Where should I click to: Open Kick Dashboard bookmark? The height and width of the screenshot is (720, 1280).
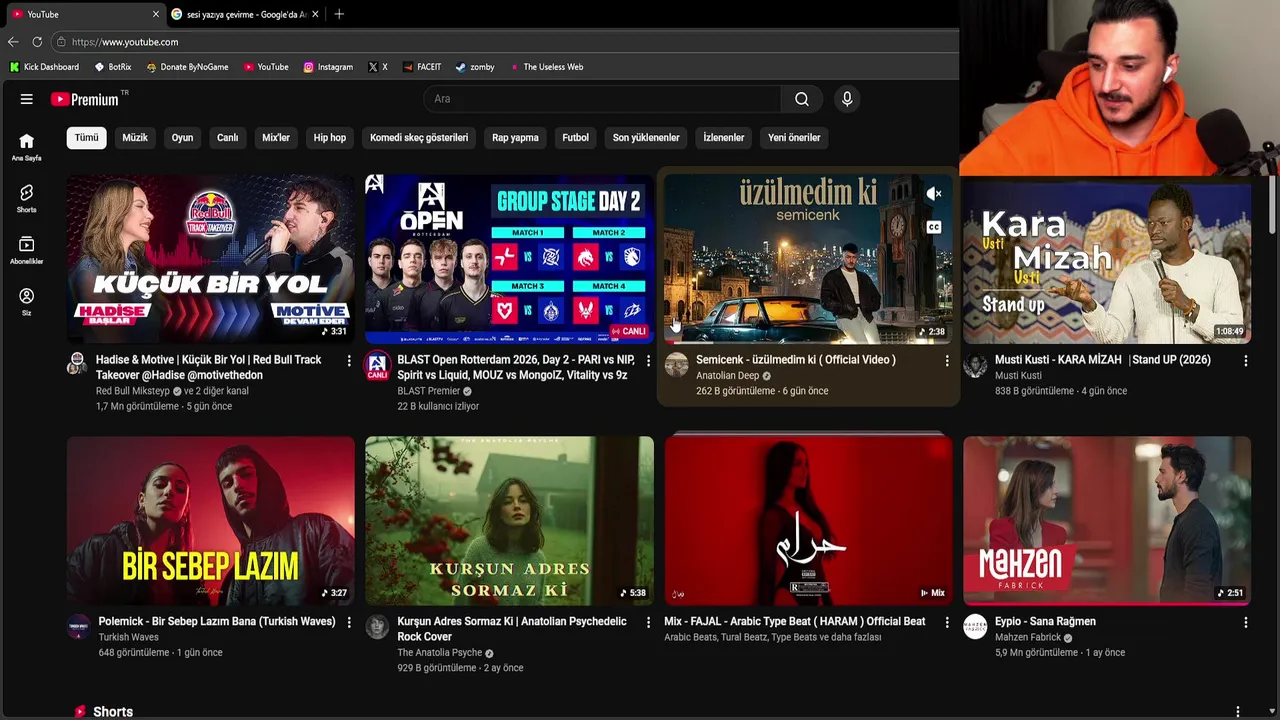44,67
